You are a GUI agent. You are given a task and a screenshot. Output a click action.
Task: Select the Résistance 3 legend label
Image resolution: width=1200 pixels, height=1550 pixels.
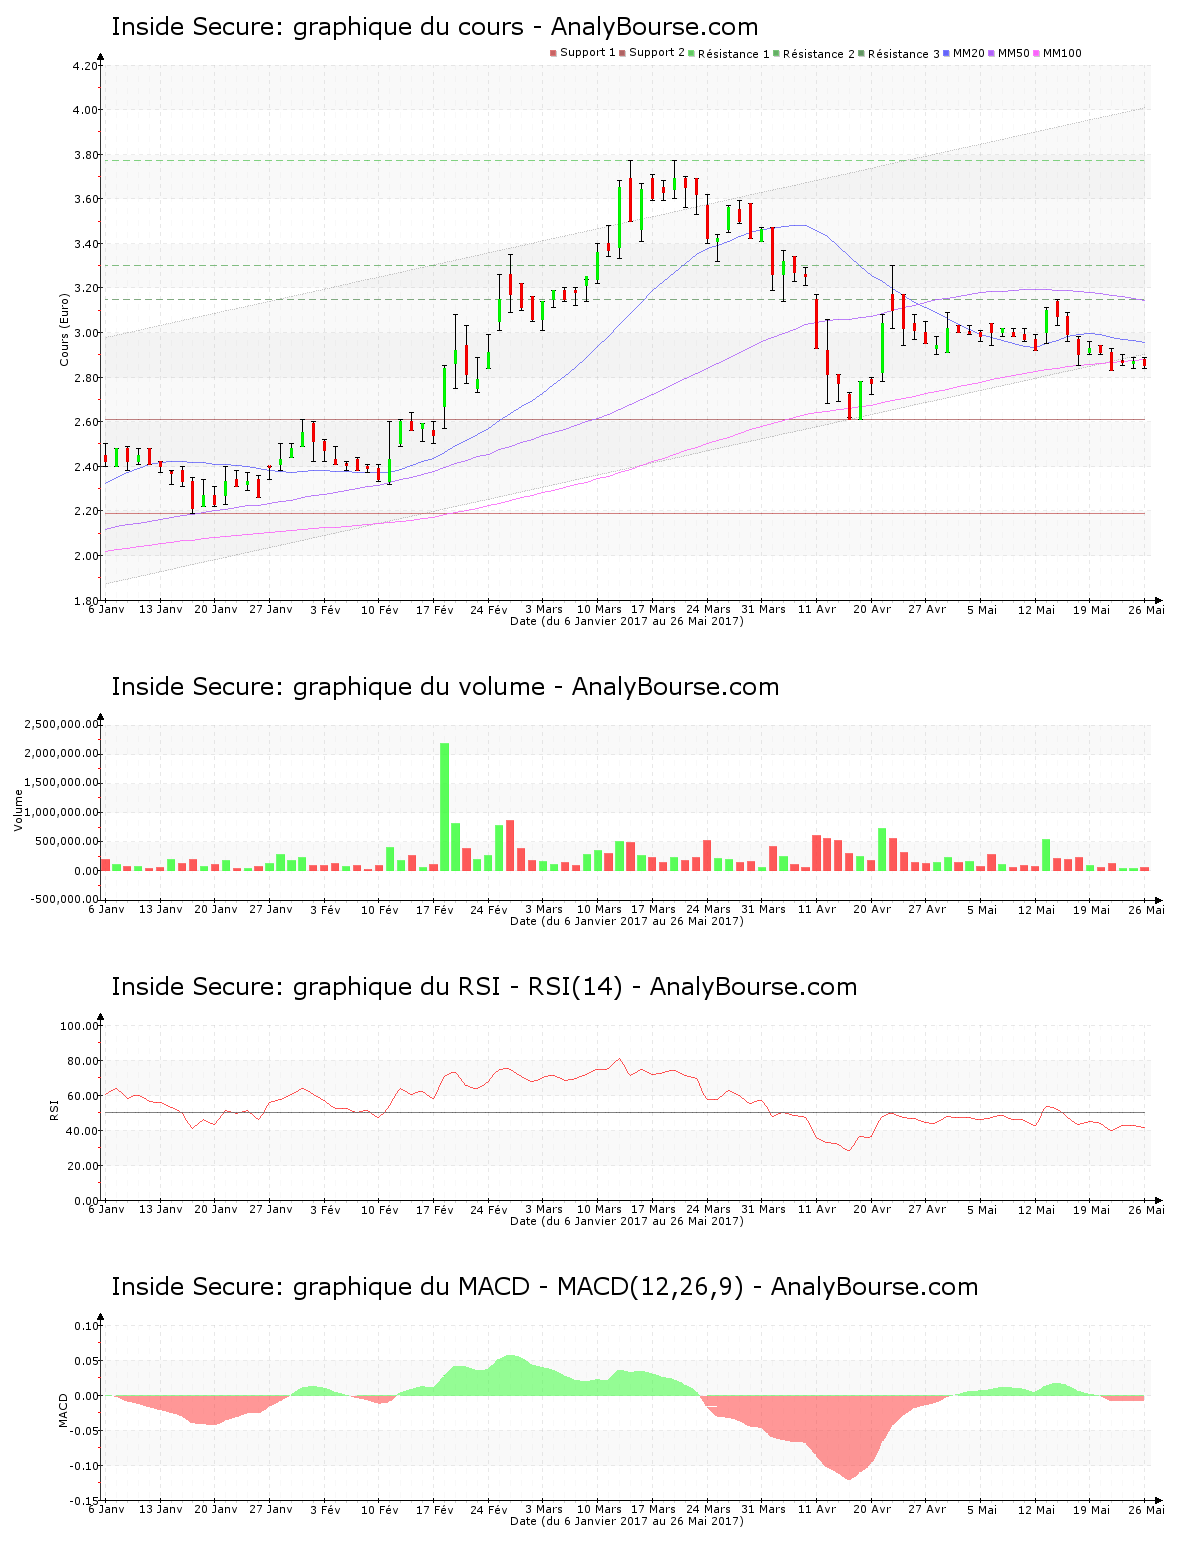[x=904, y=54]
